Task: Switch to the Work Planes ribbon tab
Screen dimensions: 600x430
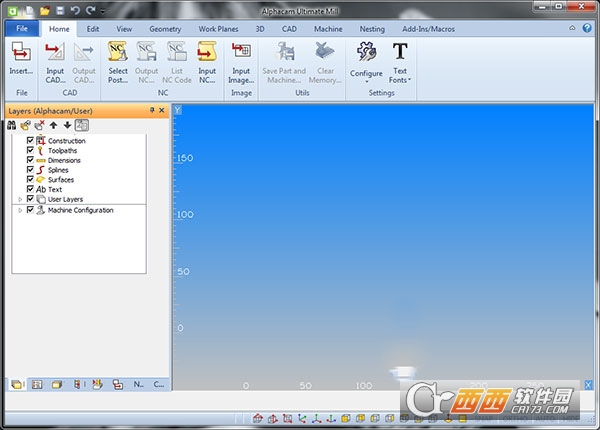Action: point(218,29)
